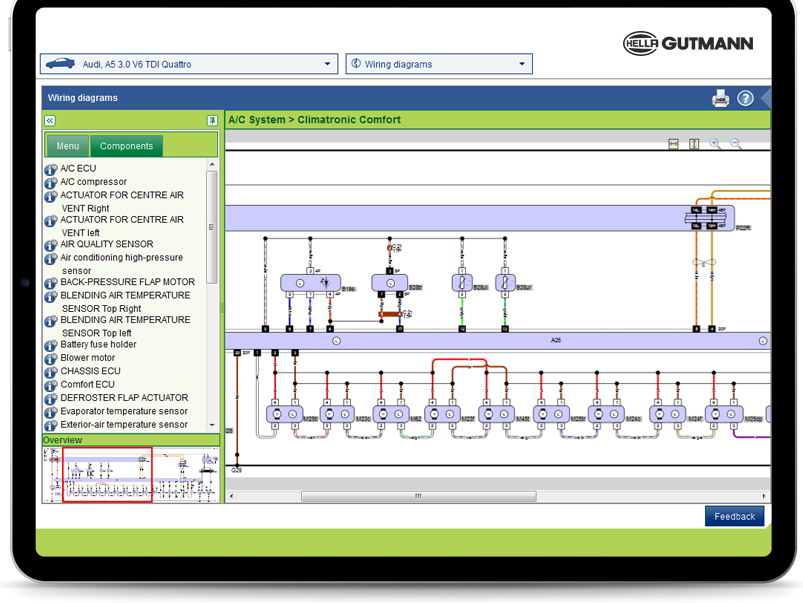The image size is (803, 603).
Task: Expand the collapsed right side panel arrow
Action: [x=766, y=98]
